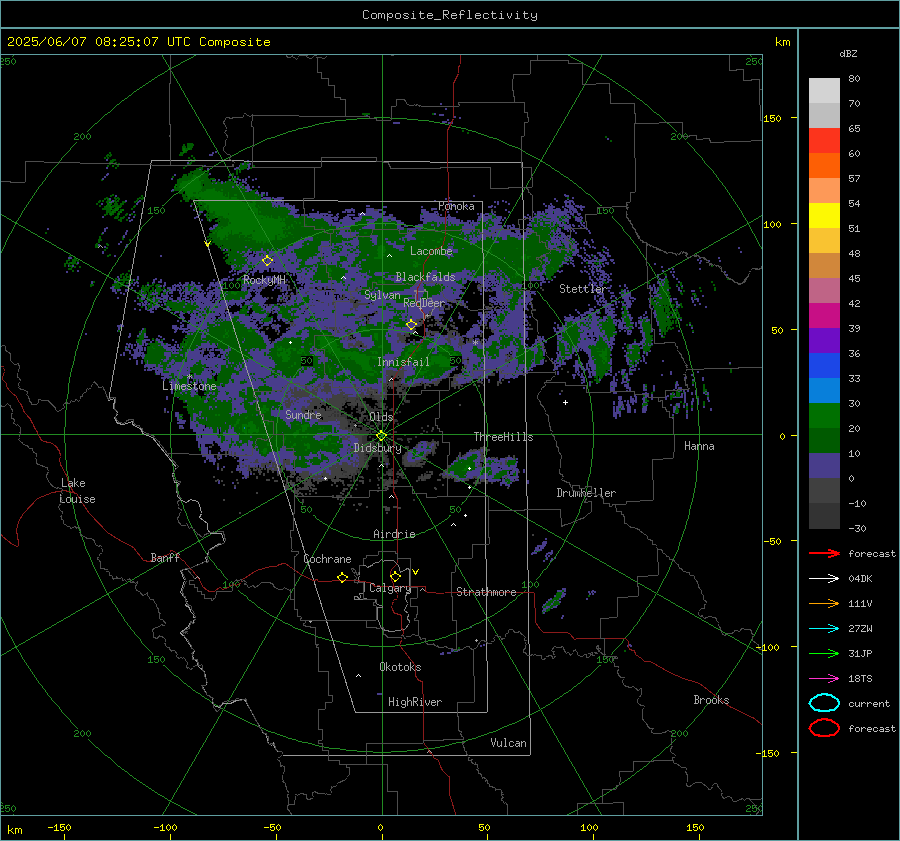Image resolution: width=900 pixels, height=841 pixels.
Task: Click the green 31JP arrow icon
Action: click(x=824, y=653)
